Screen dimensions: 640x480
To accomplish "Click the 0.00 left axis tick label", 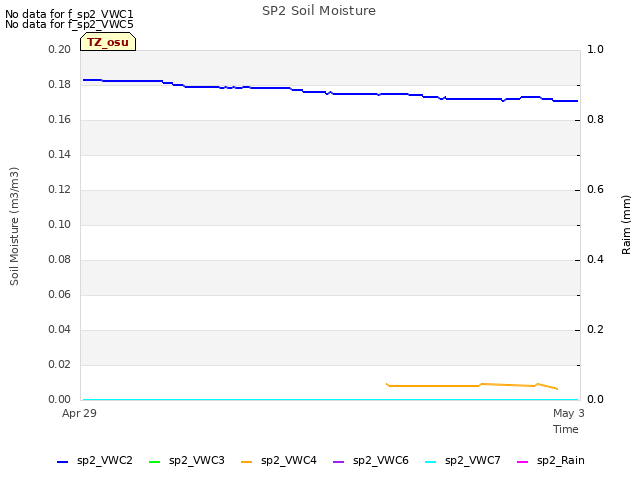I will 60,399.
